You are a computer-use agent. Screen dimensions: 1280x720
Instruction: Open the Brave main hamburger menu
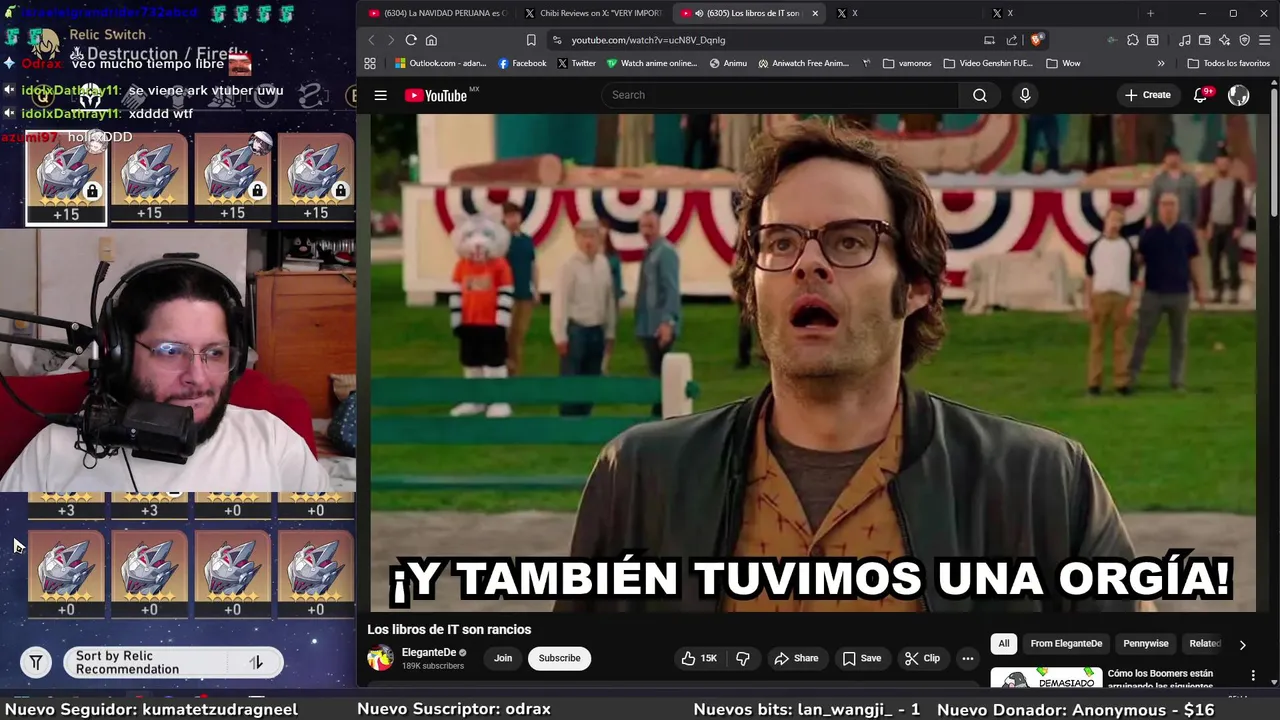pos(1264,40)
